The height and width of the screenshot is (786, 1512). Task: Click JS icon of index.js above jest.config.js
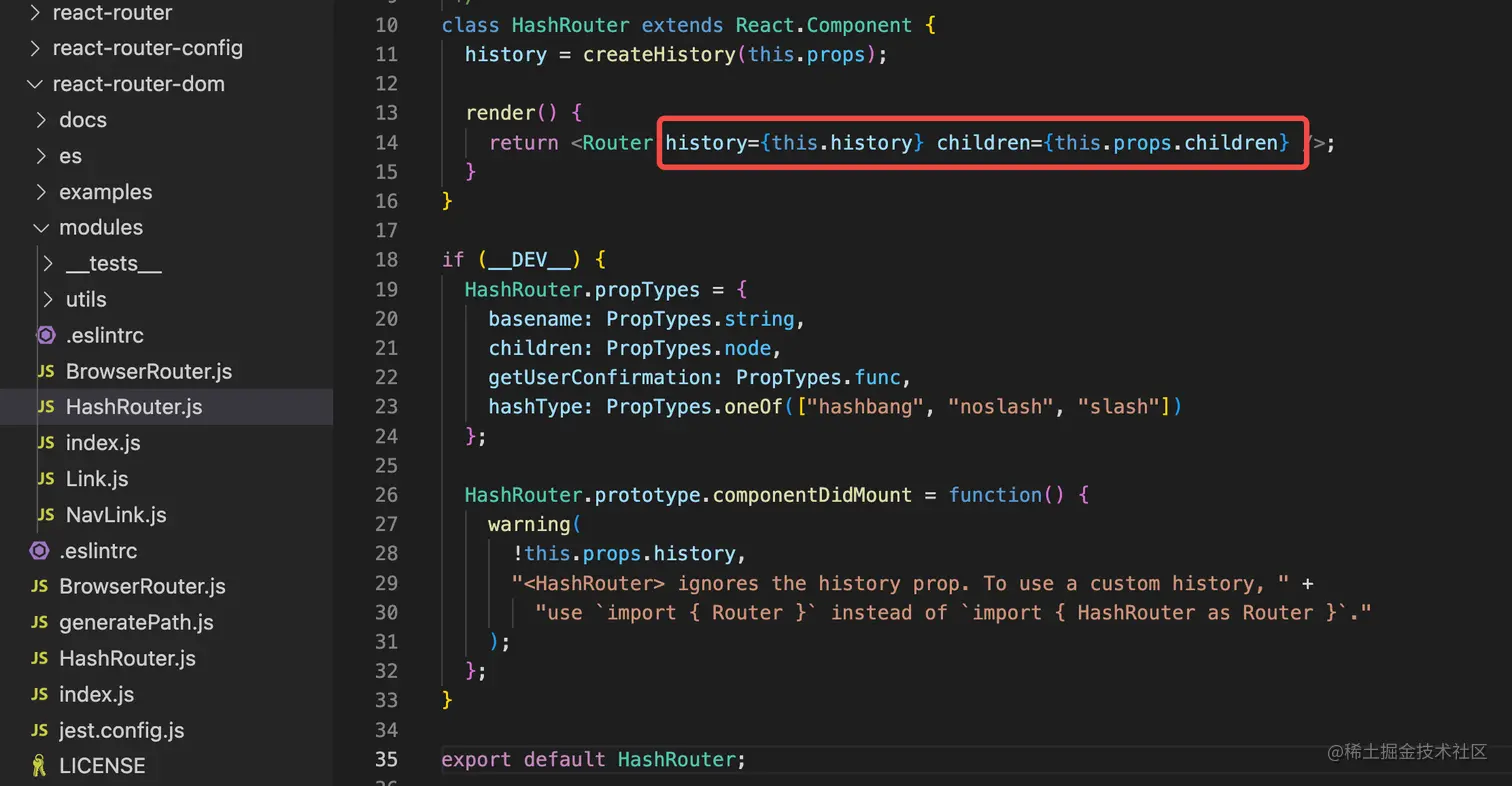[x=39, y=694]
